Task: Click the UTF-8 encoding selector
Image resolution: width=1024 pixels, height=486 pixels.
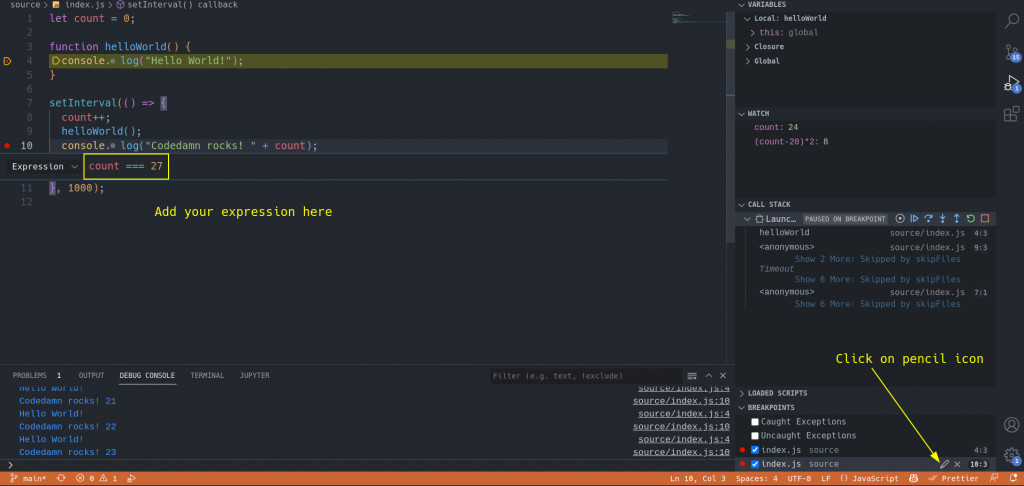Action: point(799,478)
